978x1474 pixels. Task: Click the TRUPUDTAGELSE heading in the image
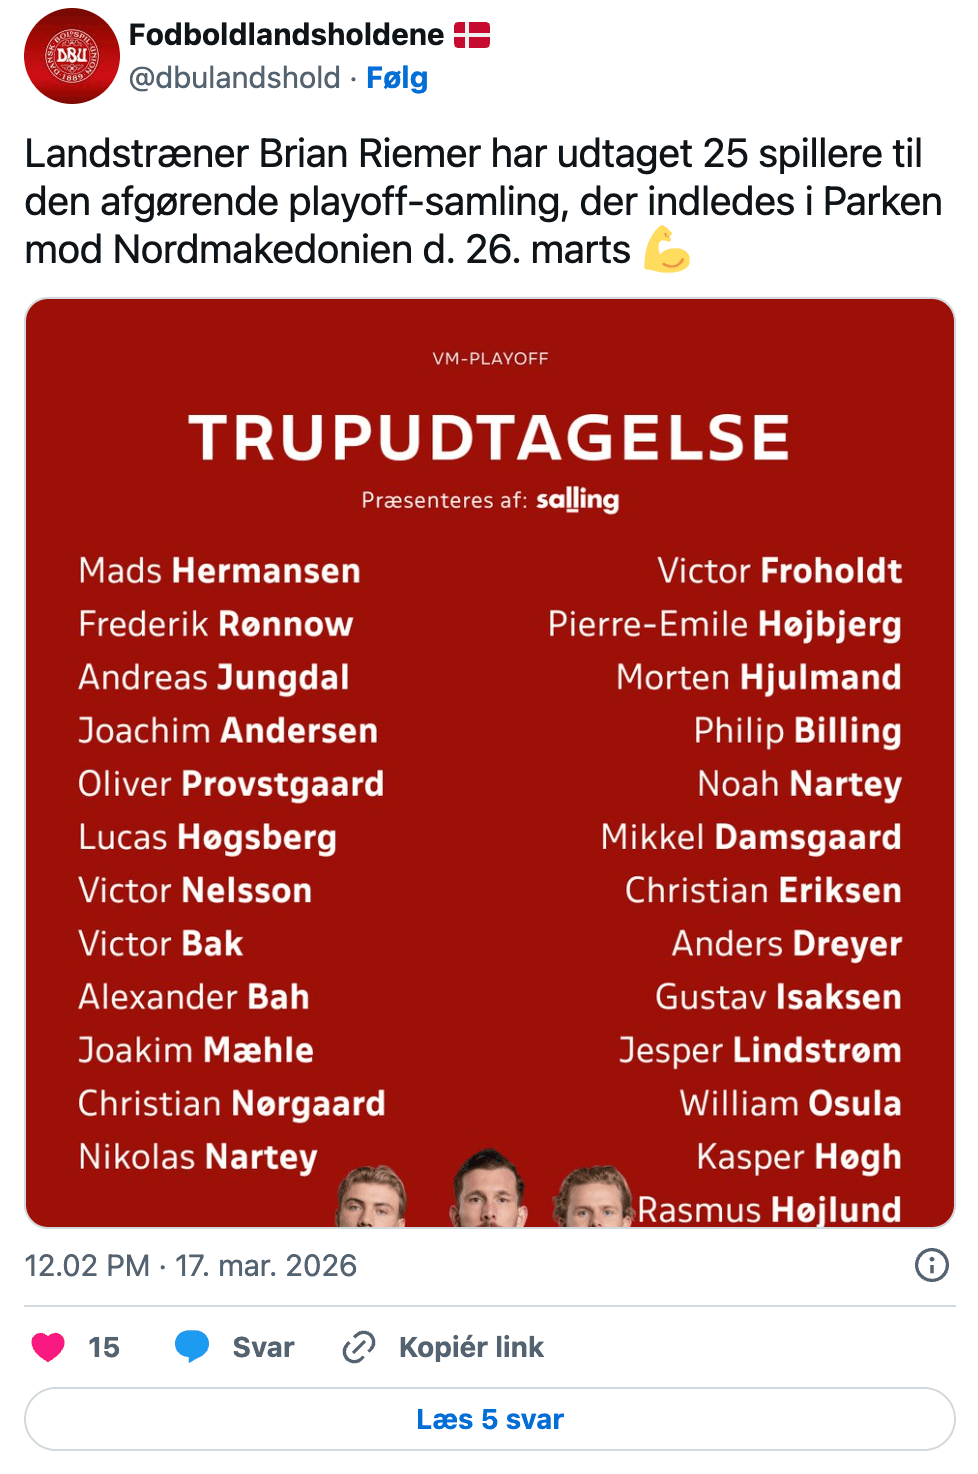[490, 437]
